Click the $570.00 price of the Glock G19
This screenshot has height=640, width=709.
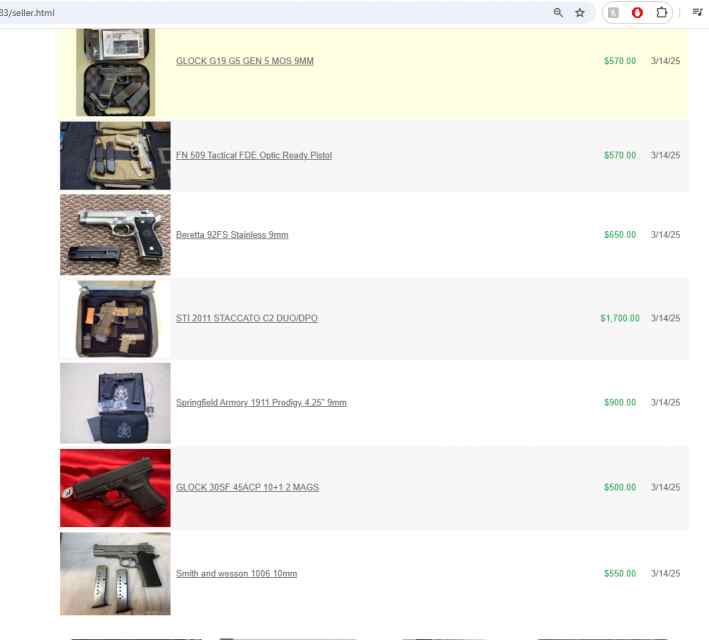620,61
